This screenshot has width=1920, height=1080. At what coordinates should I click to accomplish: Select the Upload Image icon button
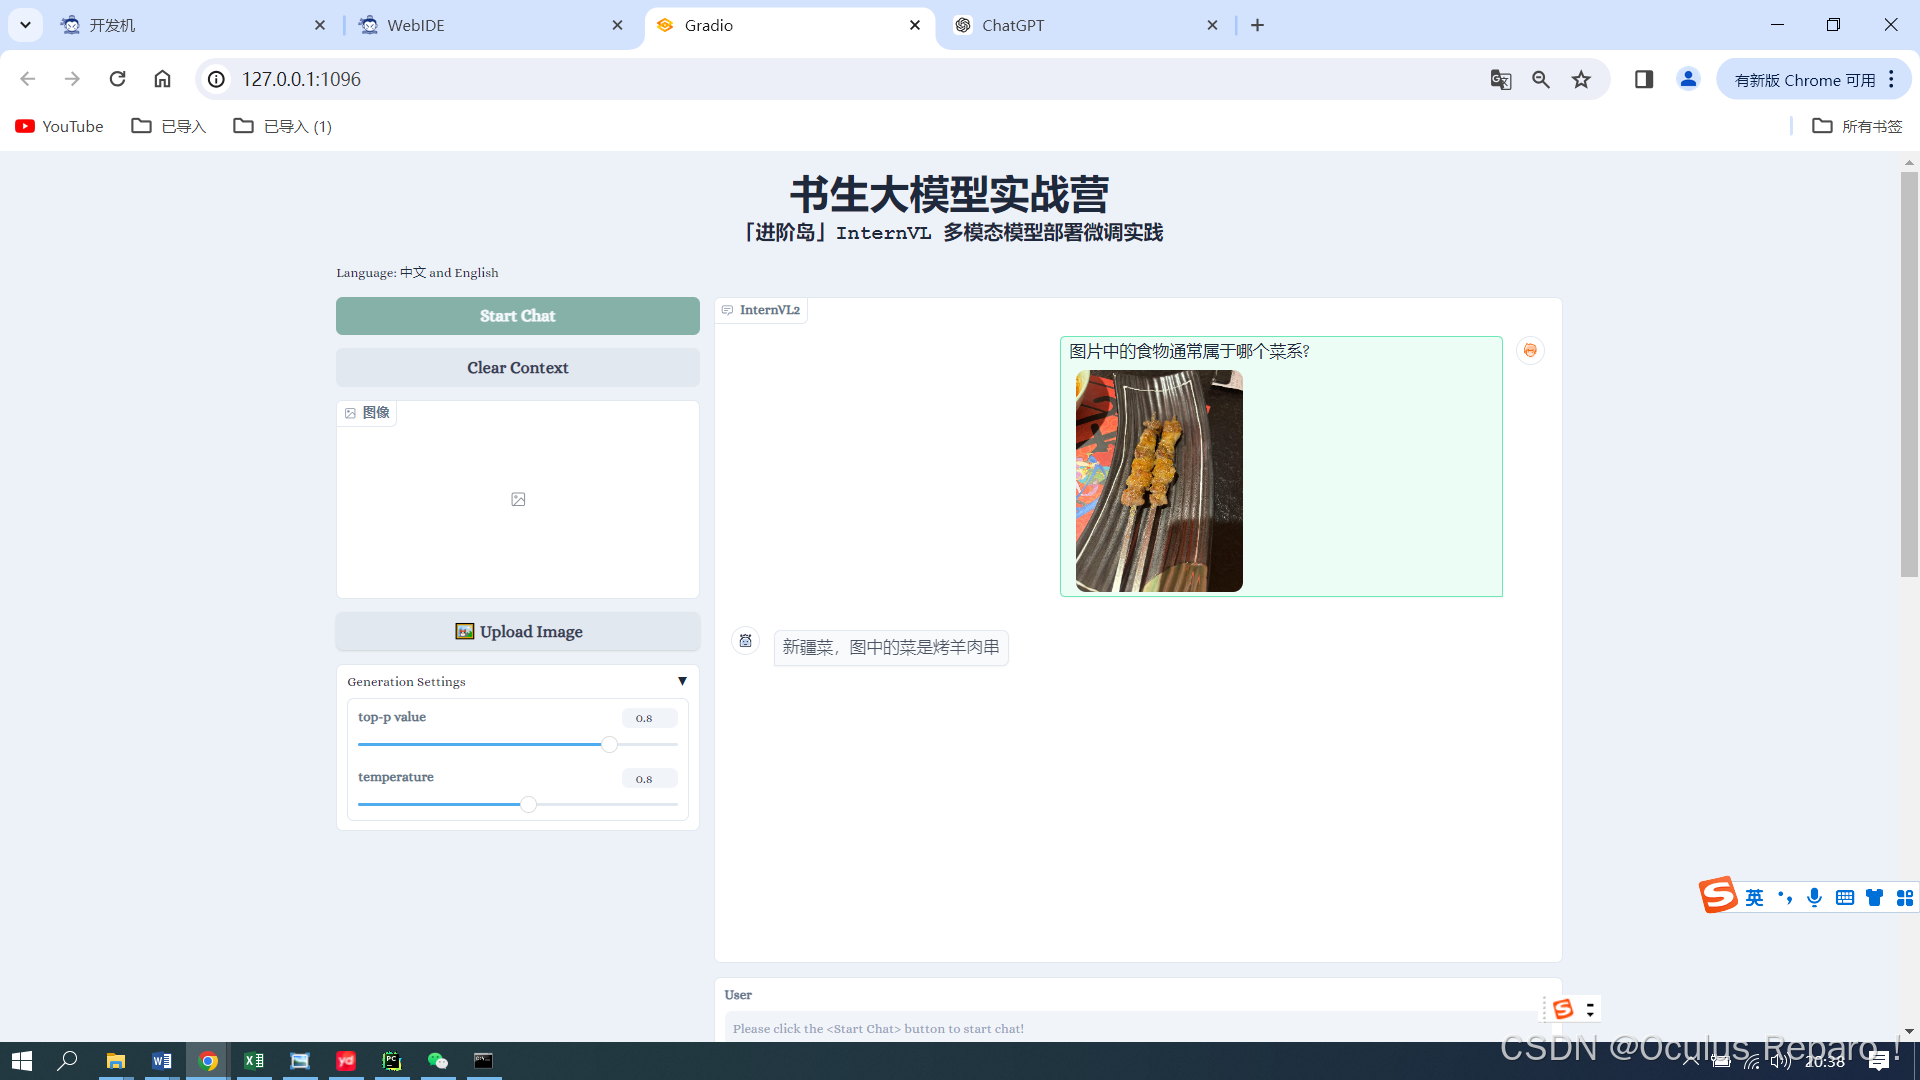click(465, 631)
